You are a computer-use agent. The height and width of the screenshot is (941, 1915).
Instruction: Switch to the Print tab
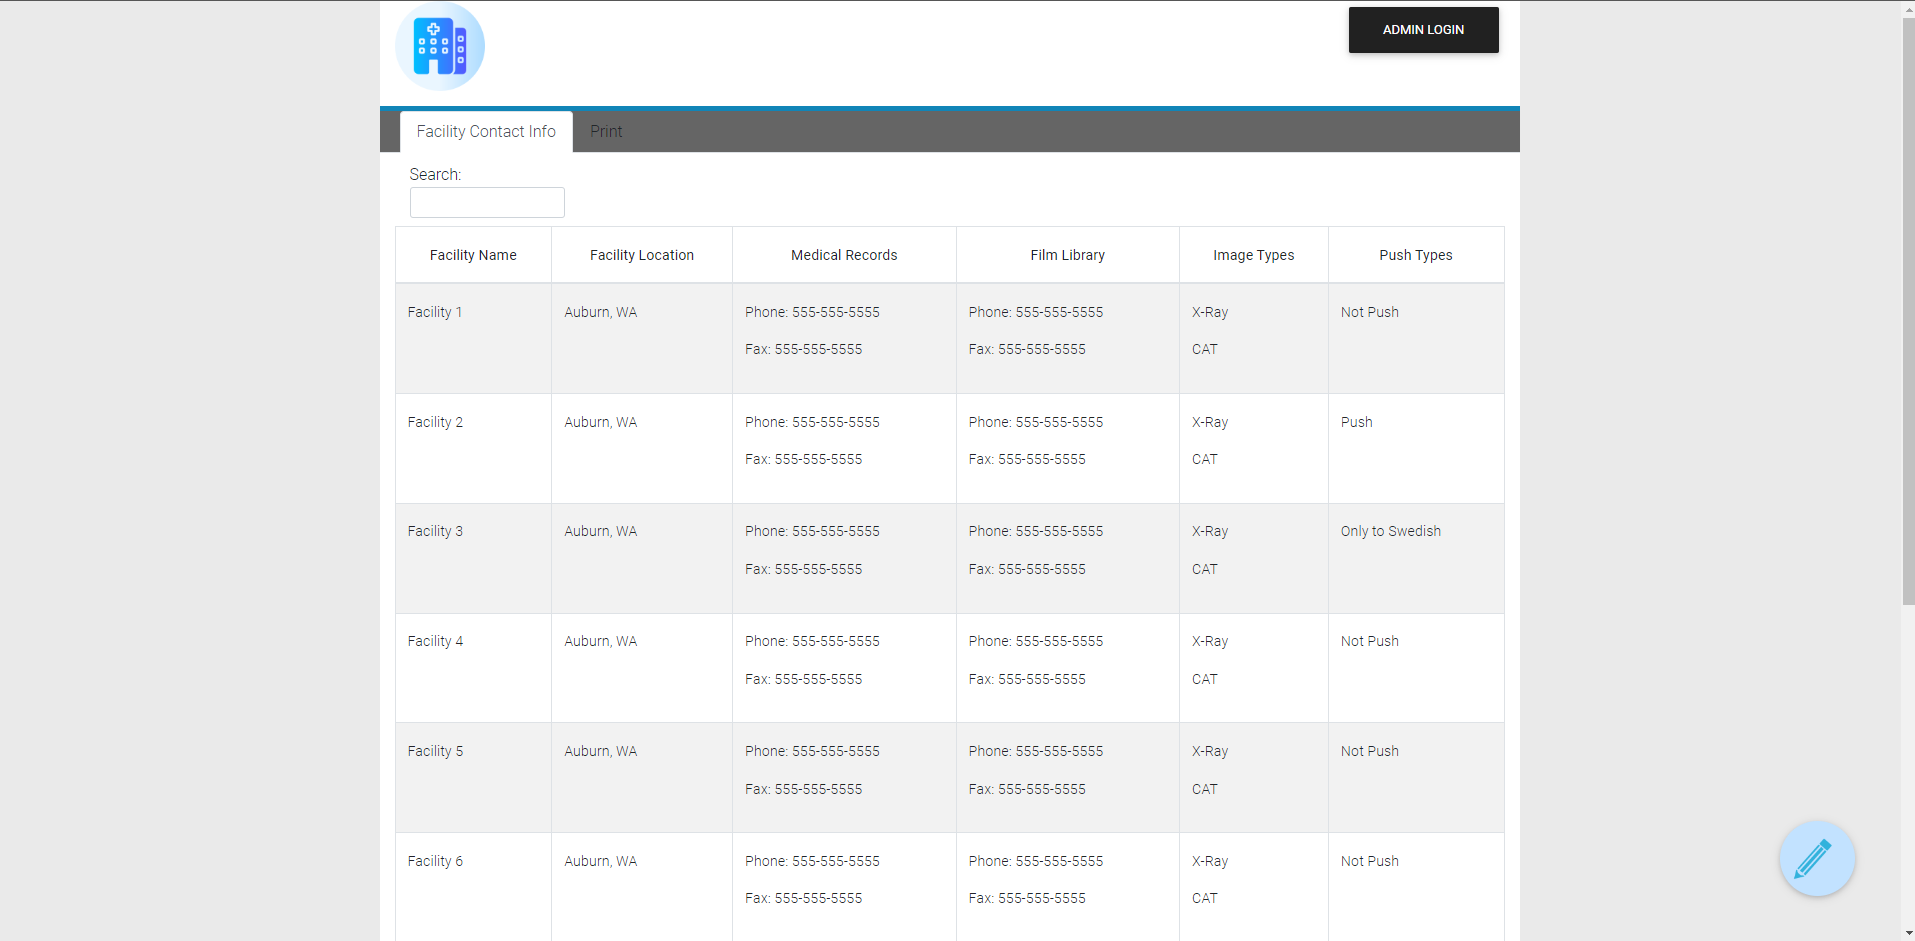point(606,132)
